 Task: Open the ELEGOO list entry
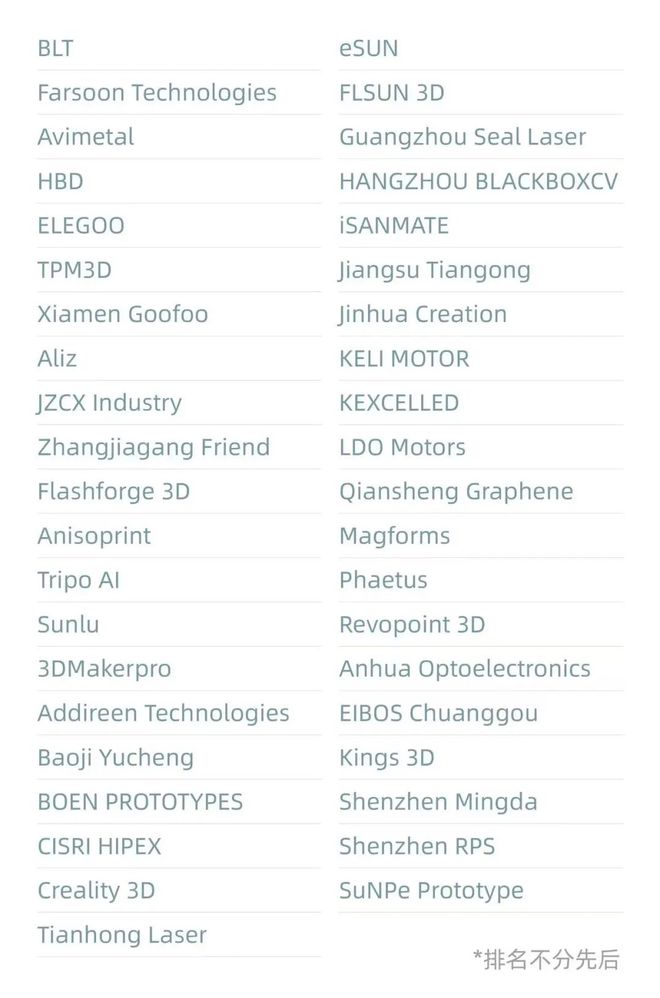point(81,226)
